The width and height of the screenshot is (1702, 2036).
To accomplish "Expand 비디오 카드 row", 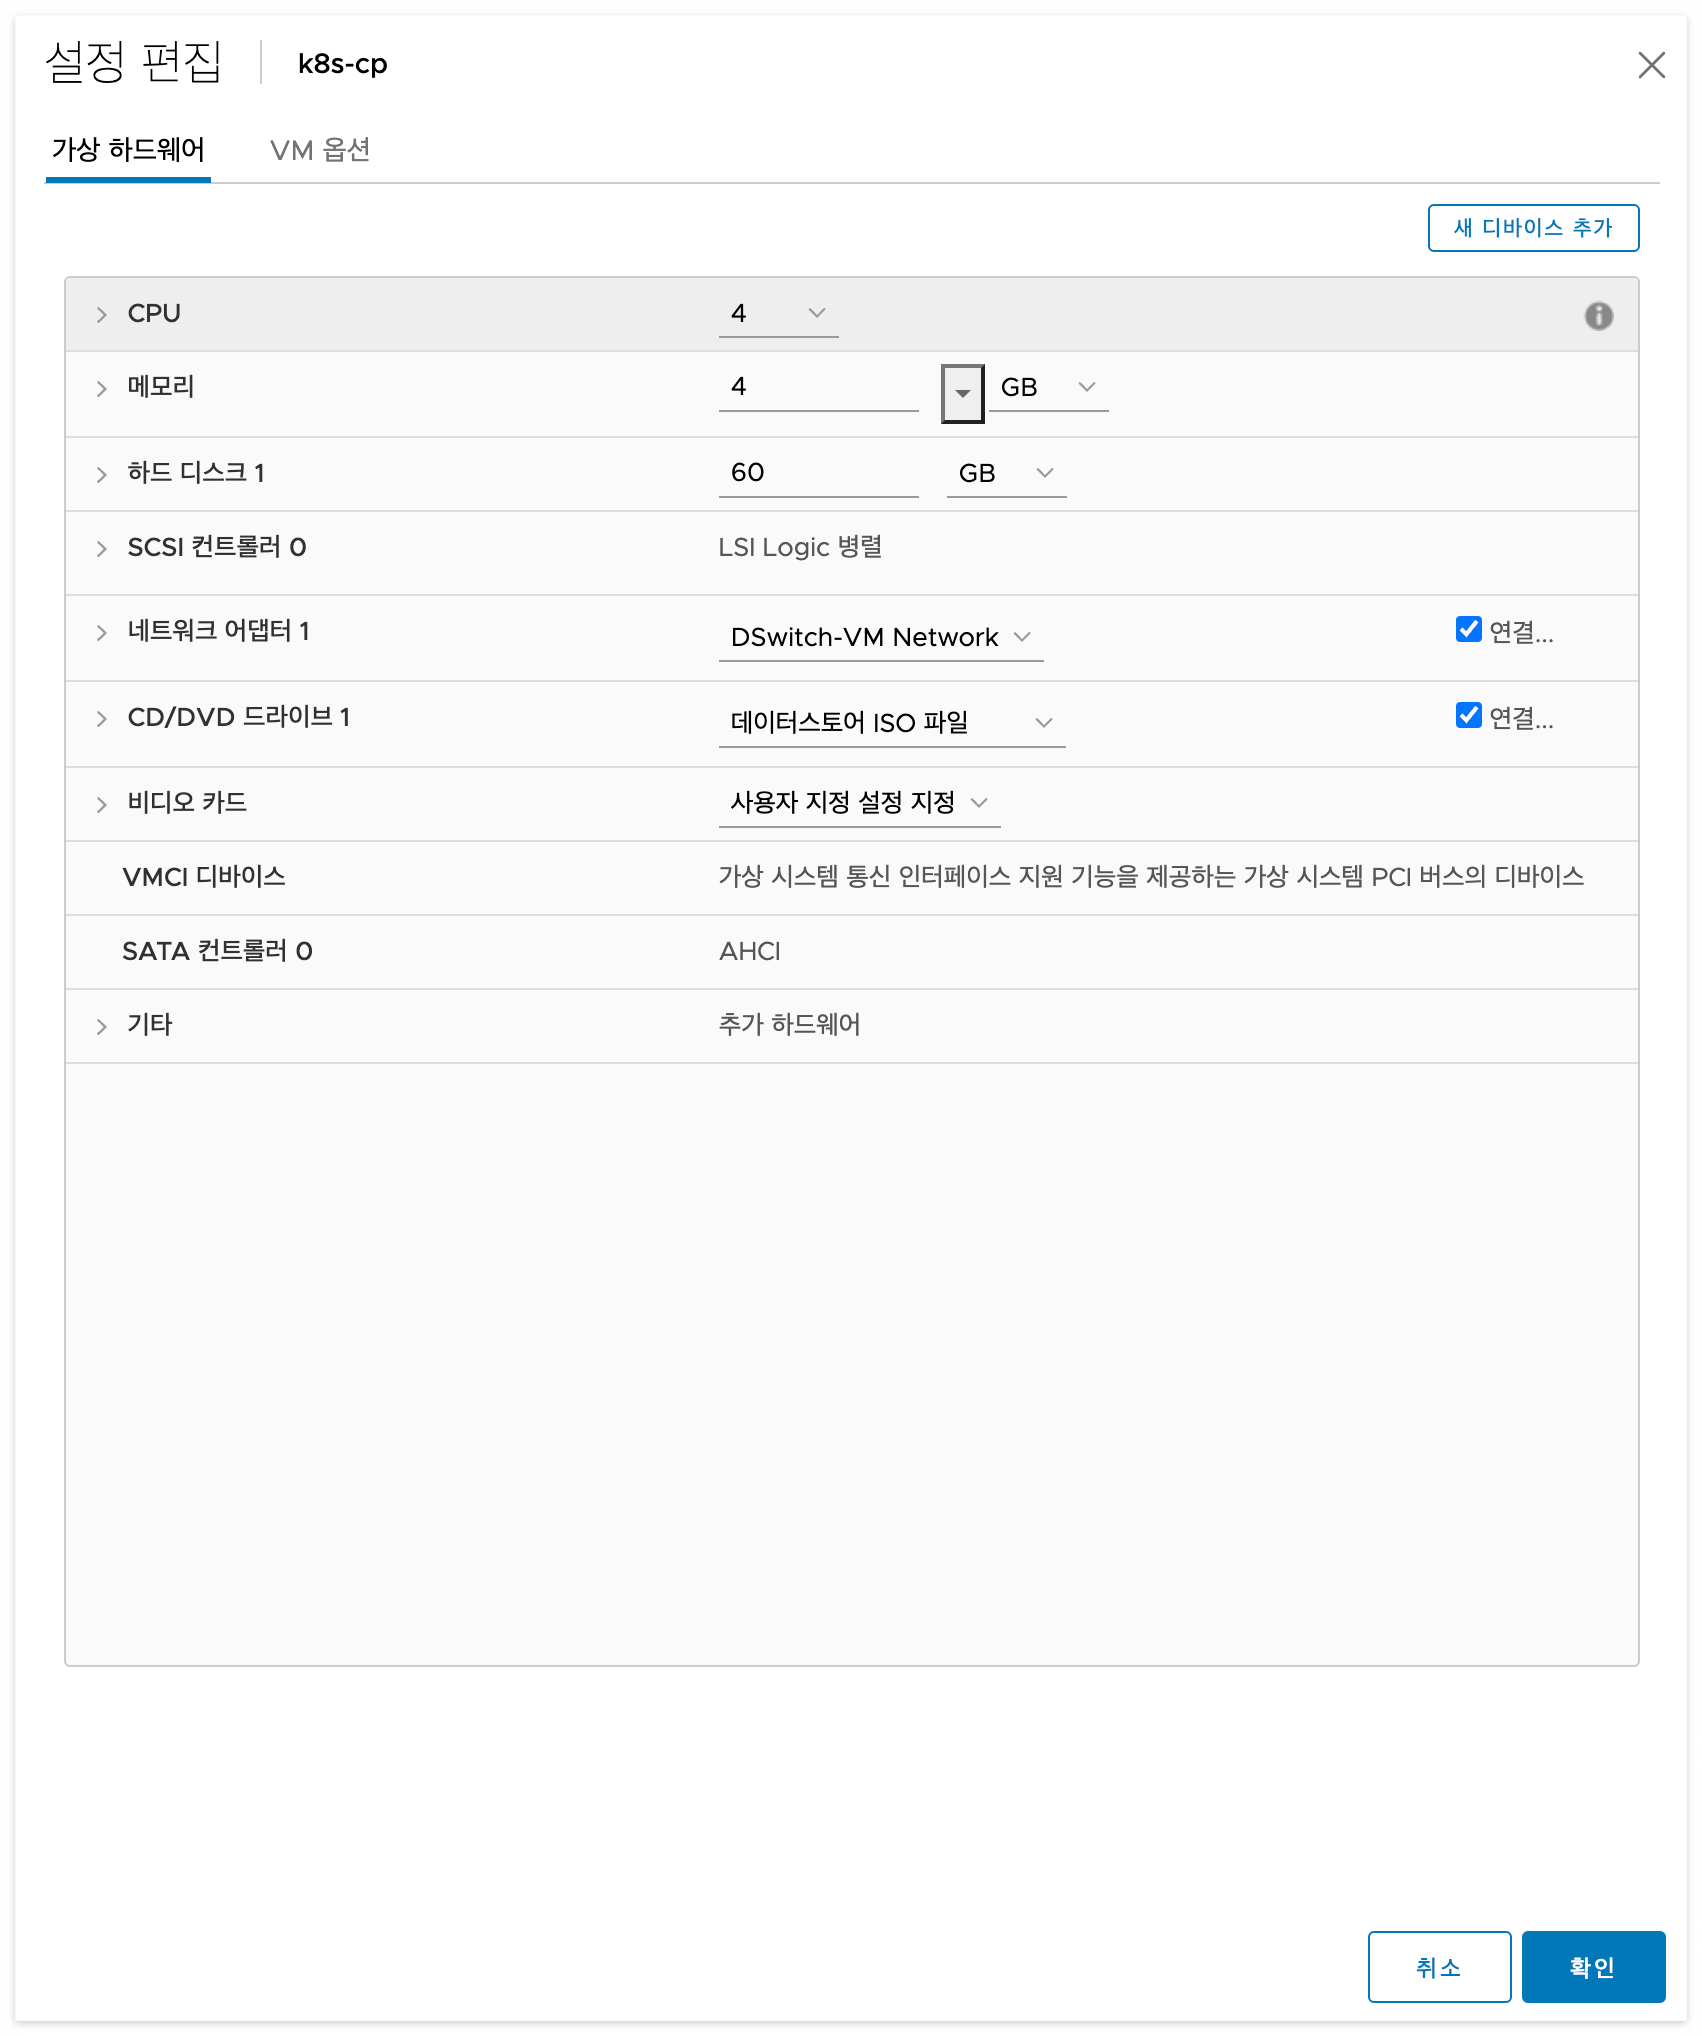I will pos(101,805).
